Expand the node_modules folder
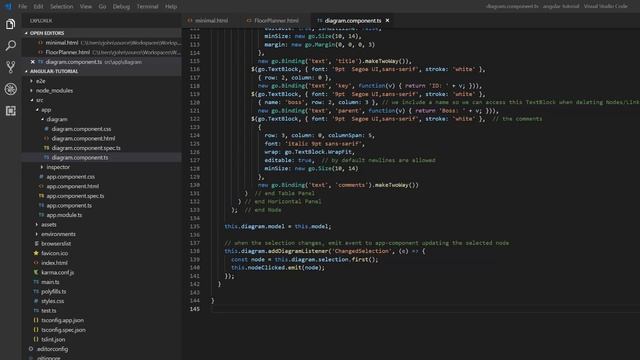 (x=54, y=91)
